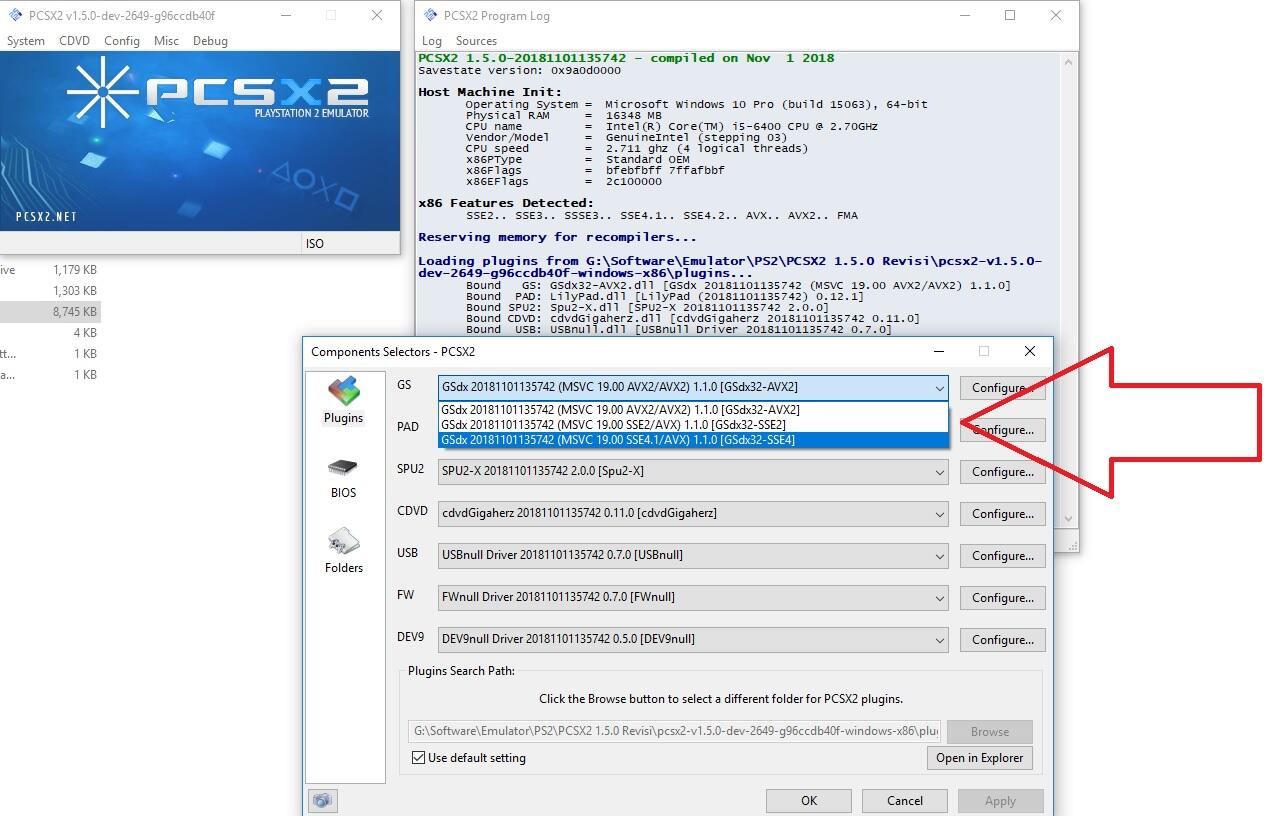
Task: Select file row with 8,745 KB
Action: coord(50,312)
